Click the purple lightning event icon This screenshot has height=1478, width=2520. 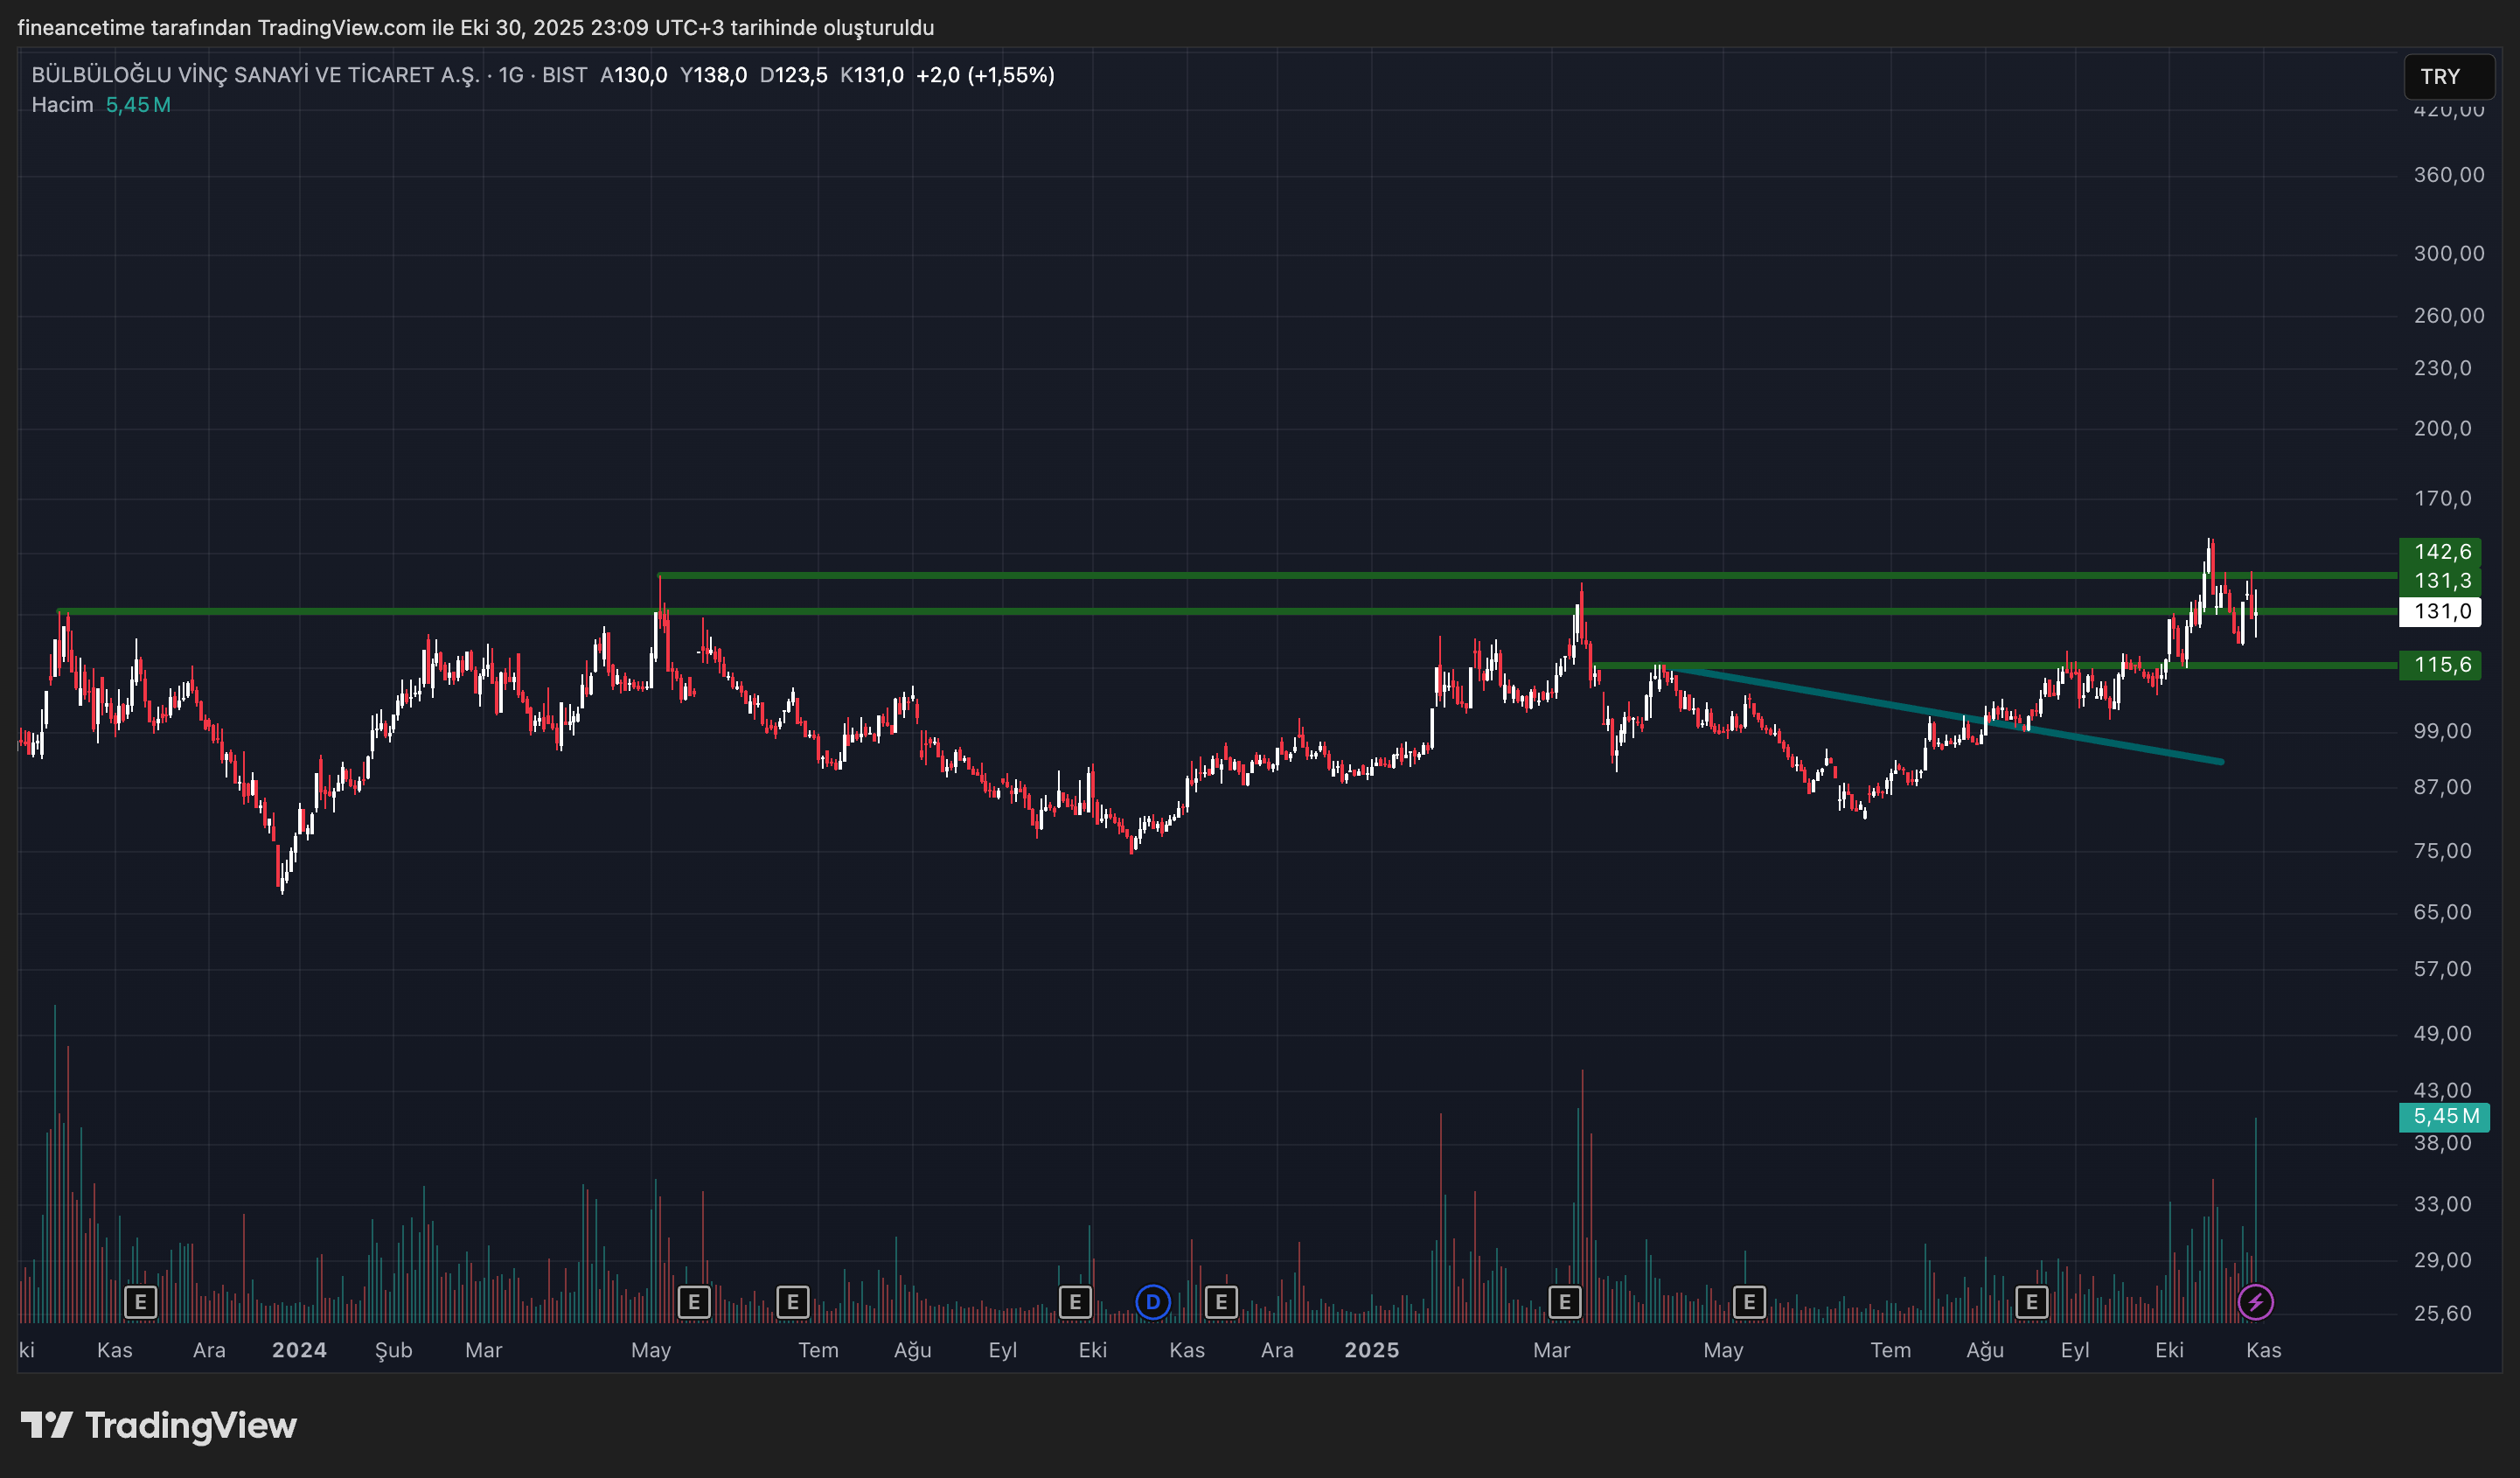[x=2255, y=1302]
